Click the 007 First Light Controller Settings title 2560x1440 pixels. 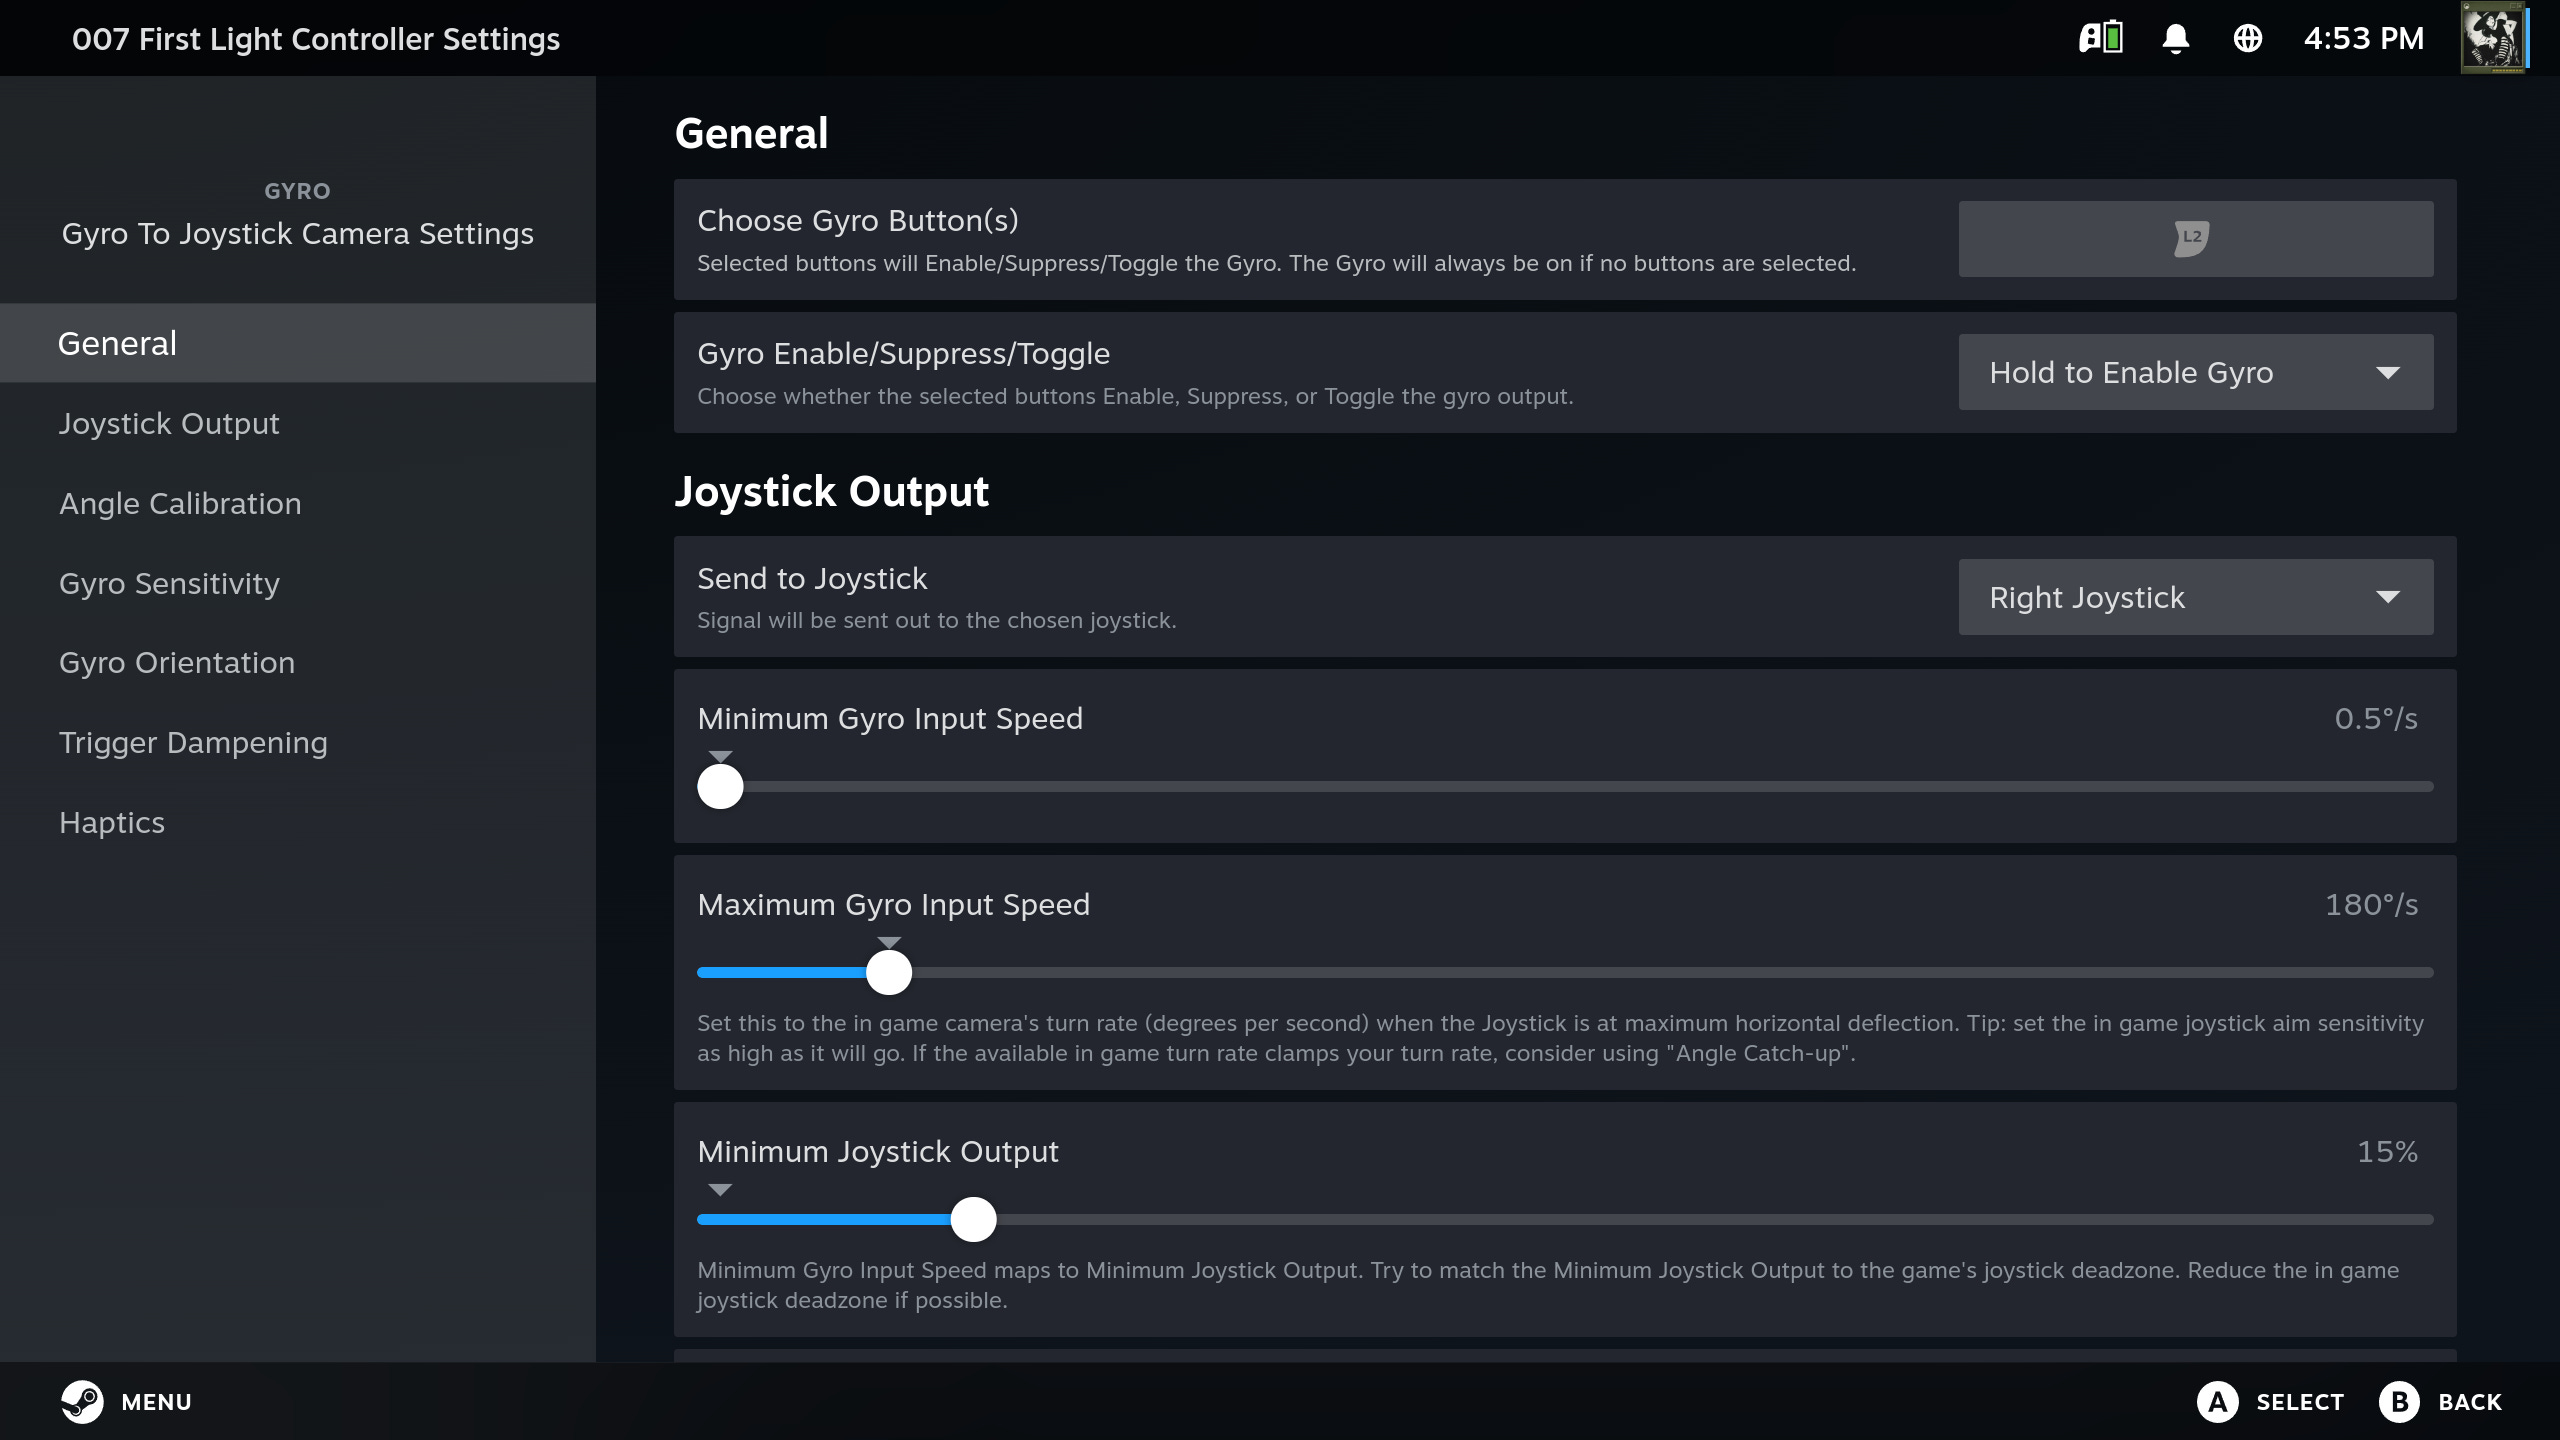click(316, 39)
